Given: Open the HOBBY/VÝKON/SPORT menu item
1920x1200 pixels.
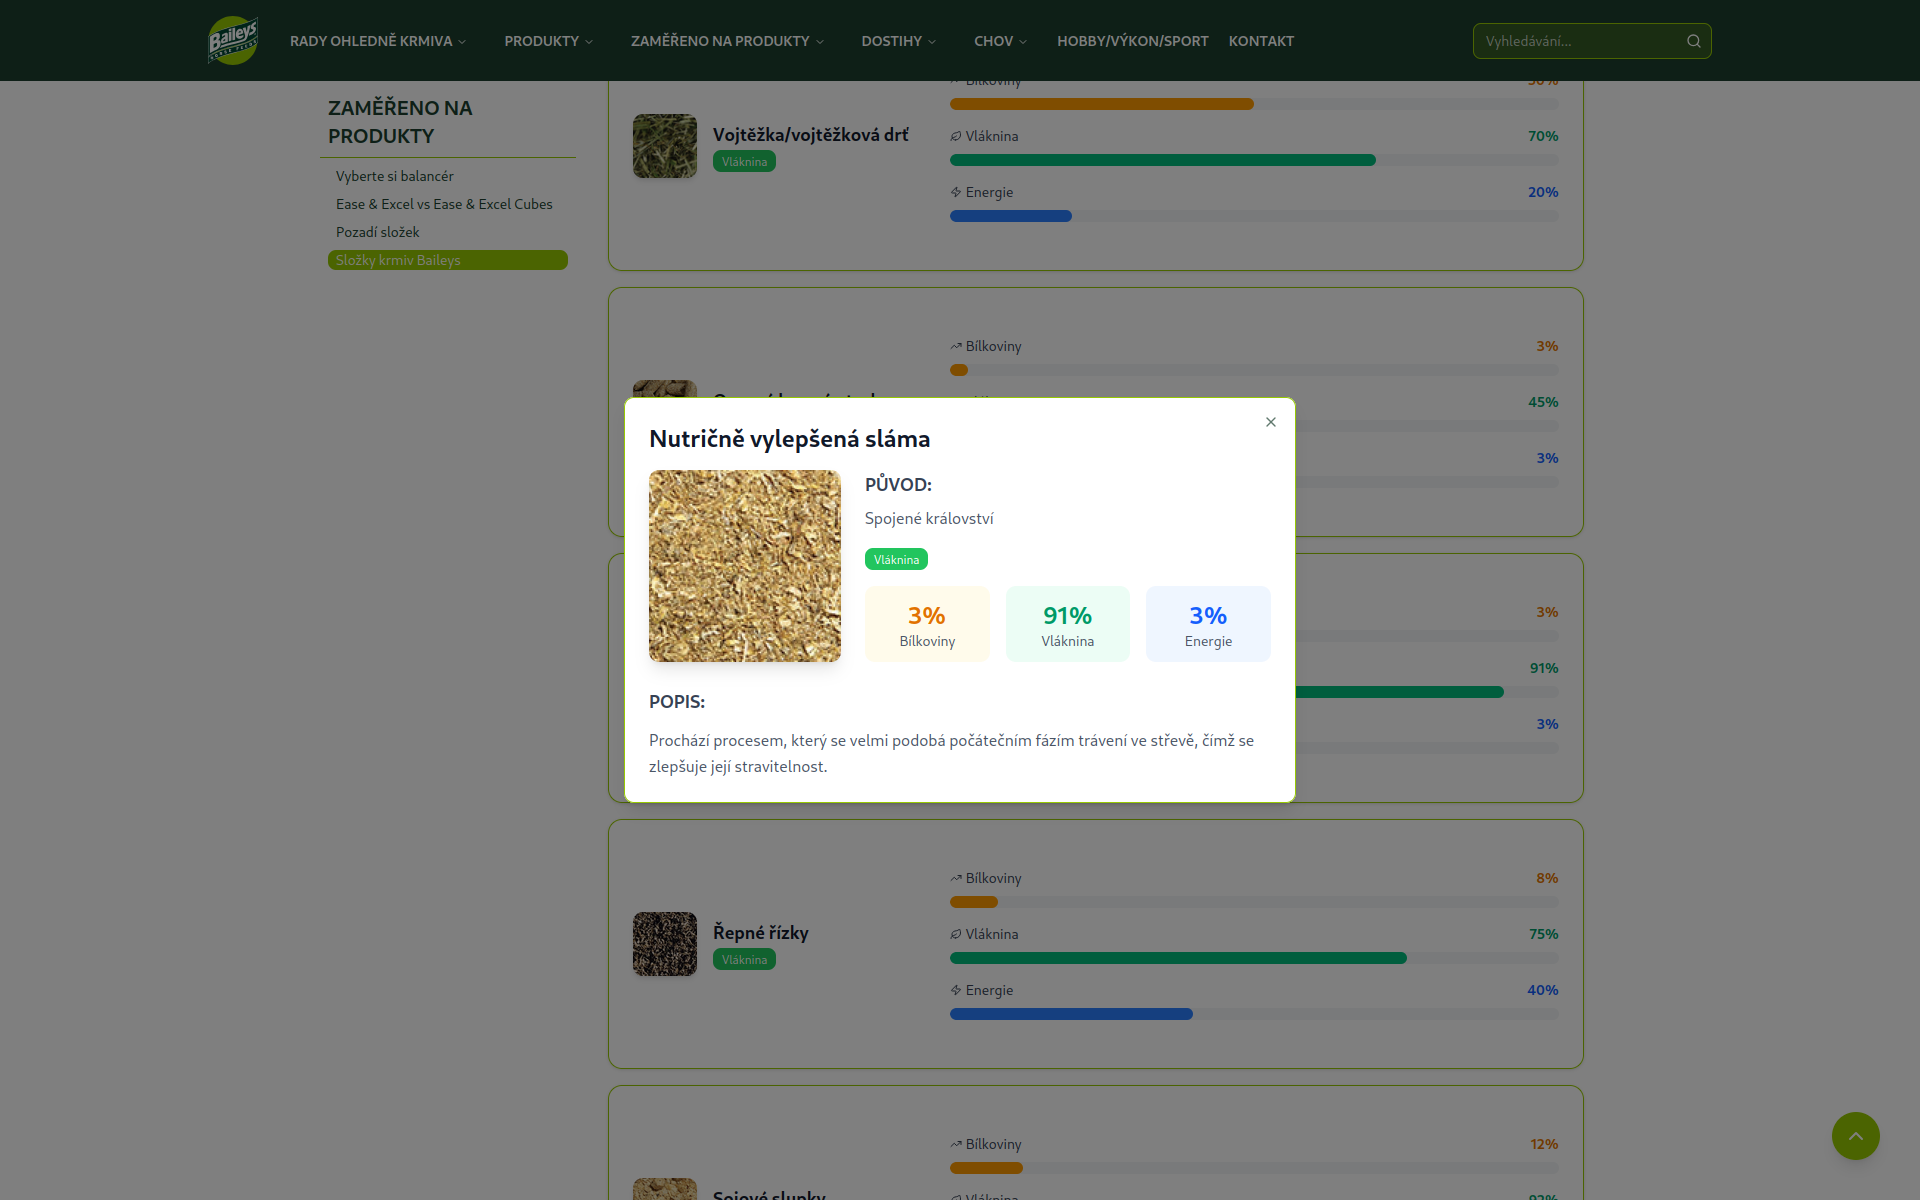Looking at the screenshot, I should pyautogui.click(x=1132, y=41).
